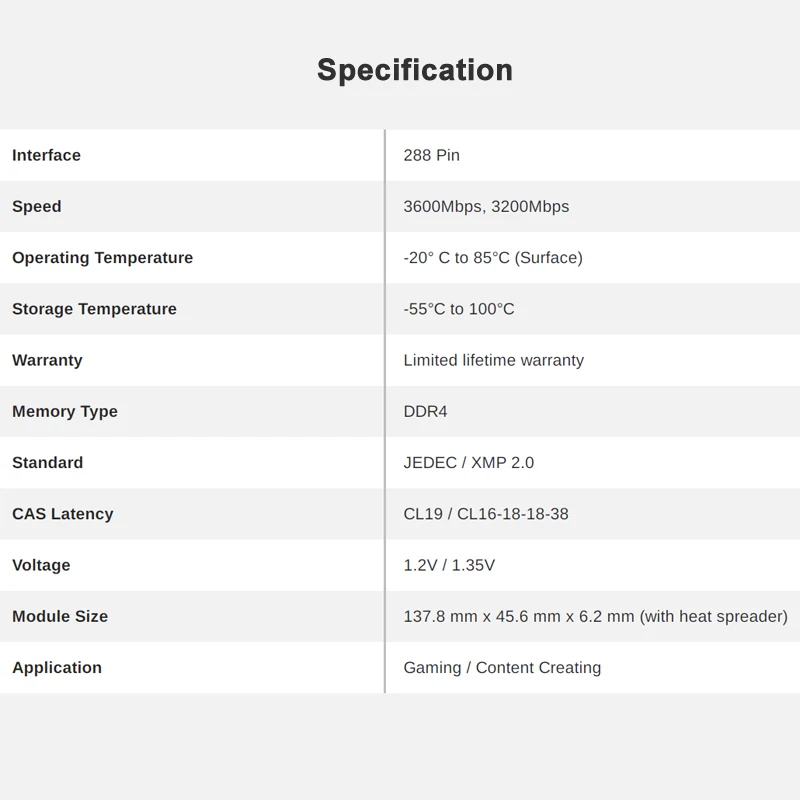Click the Interface row label
This screenshot has height=800, width=800.
[46, 155]
